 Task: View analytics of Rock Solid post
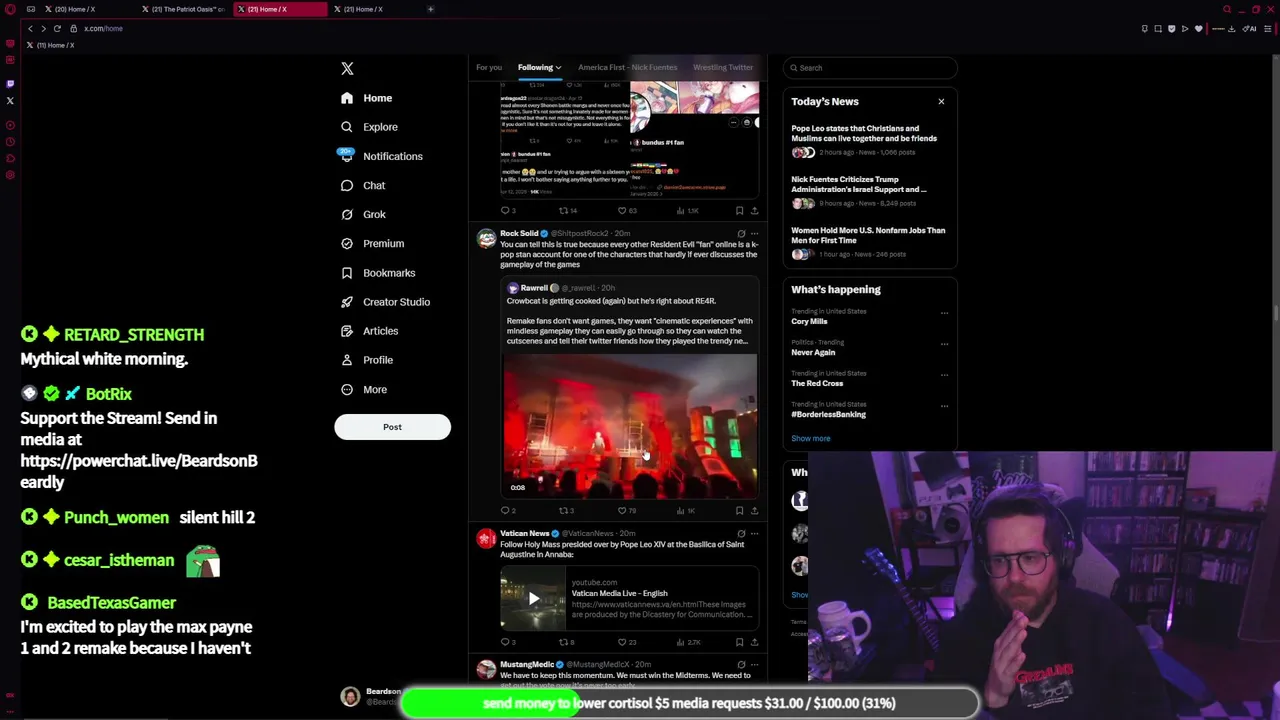[686, 511]
